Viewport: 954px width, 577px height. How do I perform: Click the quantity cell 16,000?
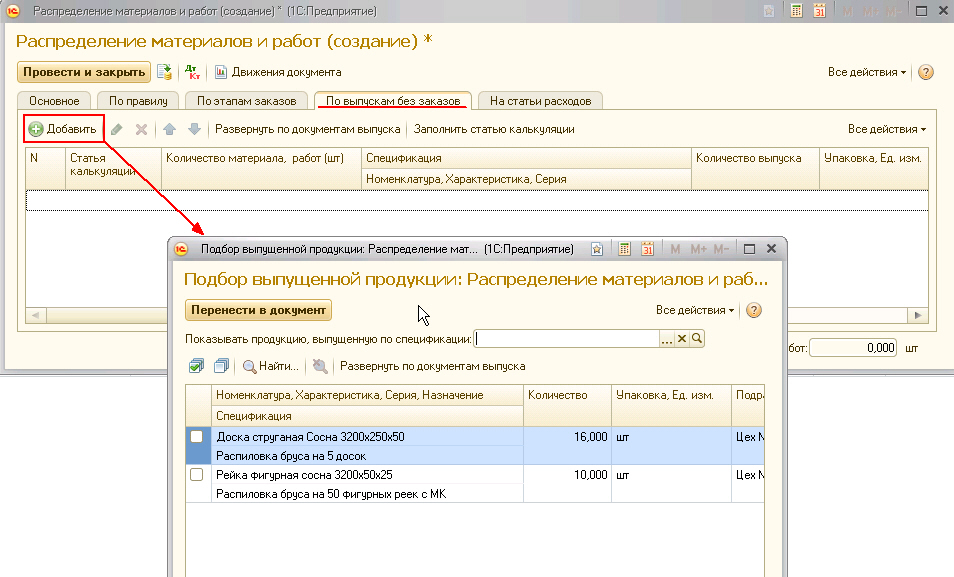(567, 437)
